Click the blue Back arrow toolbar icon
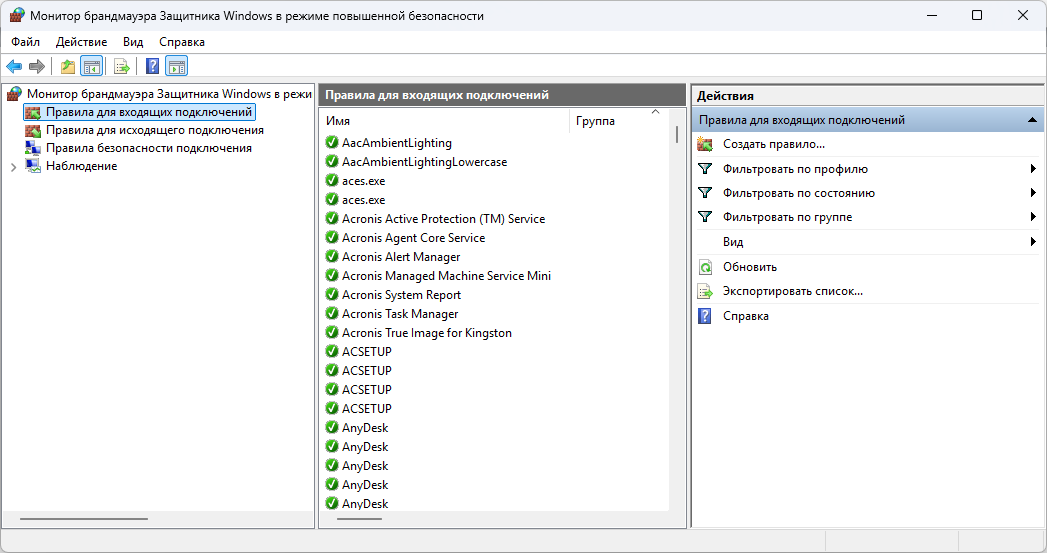This screenshot has width=1047, height=553. (14, 66)
